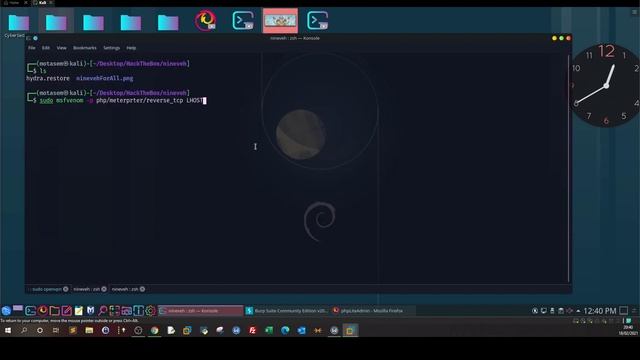Image resolution: width=640 pixels, height=360 pixels.
Task: Close the sudo openvpn tab
Action: coord(66,289)
